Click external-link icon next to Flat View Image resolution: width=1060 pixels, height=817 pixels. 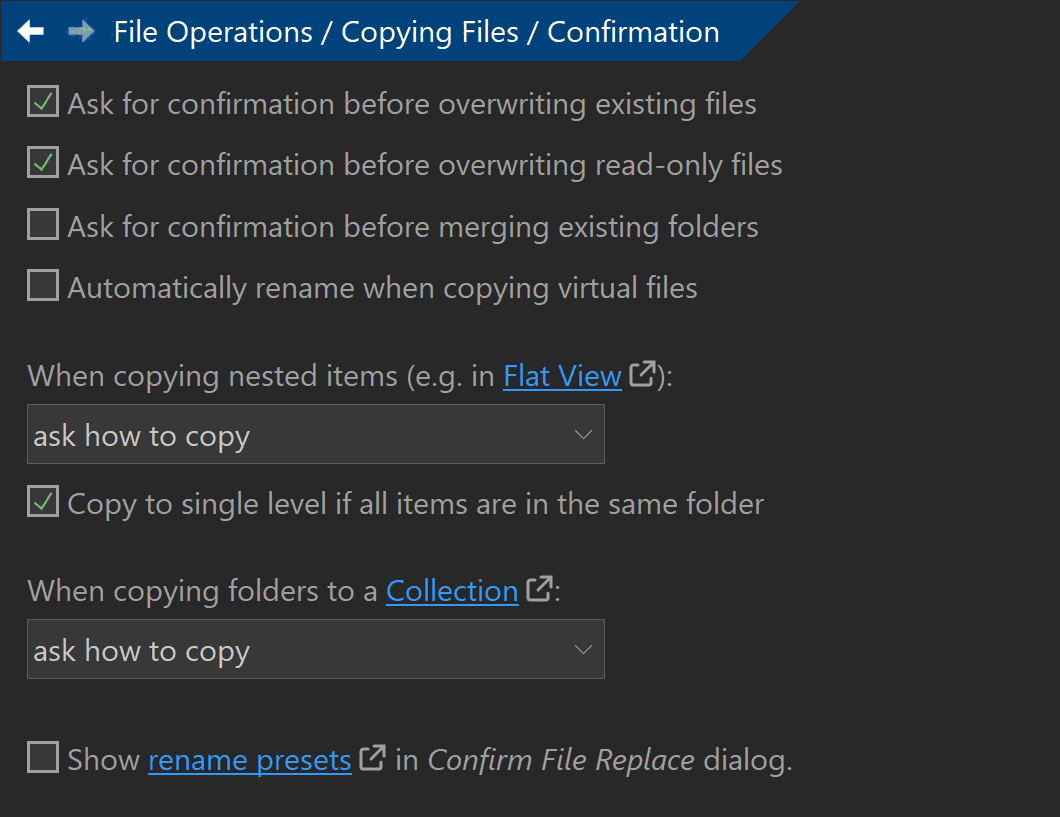(643, 374)
